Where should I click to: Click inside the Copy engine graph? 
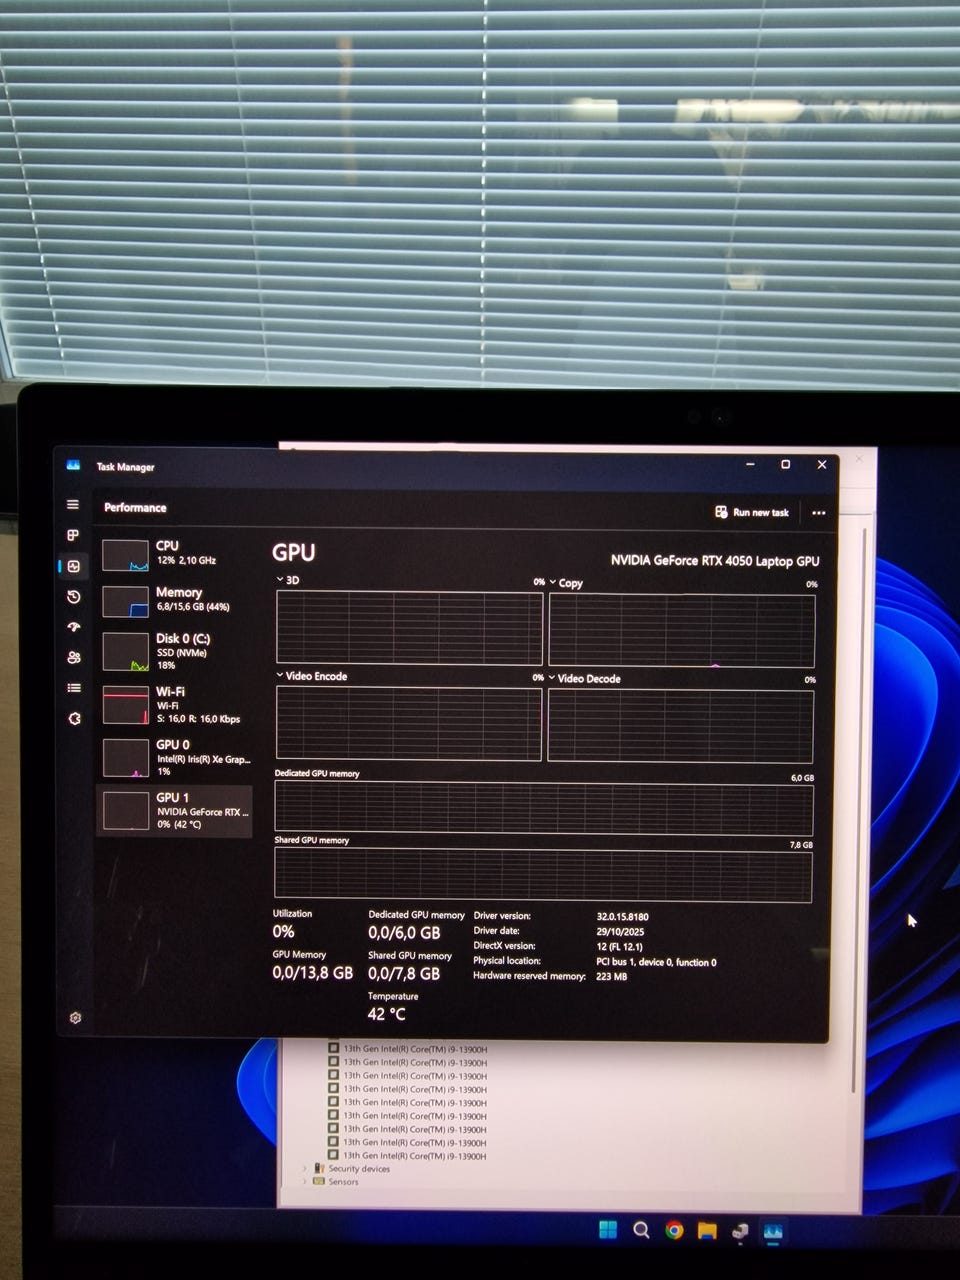[682, 630]
